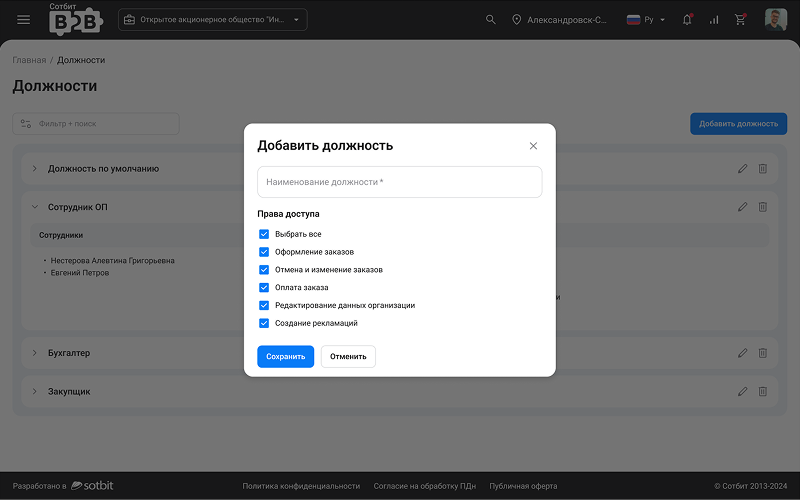Open the hamburger navigation menu
The image size is (800, 500).
(x=24, y=20)
